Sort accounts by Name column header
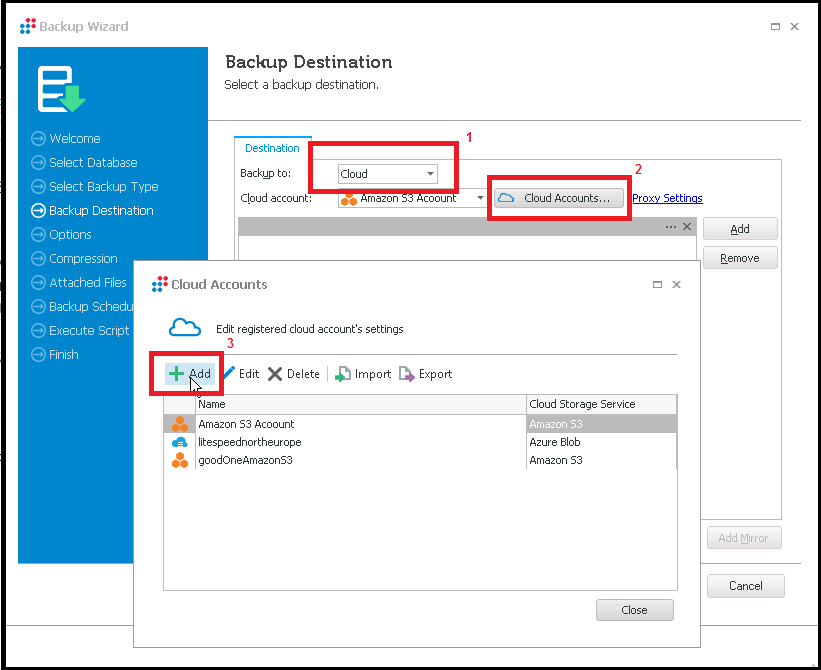The image size is (821, 670). 360,404
